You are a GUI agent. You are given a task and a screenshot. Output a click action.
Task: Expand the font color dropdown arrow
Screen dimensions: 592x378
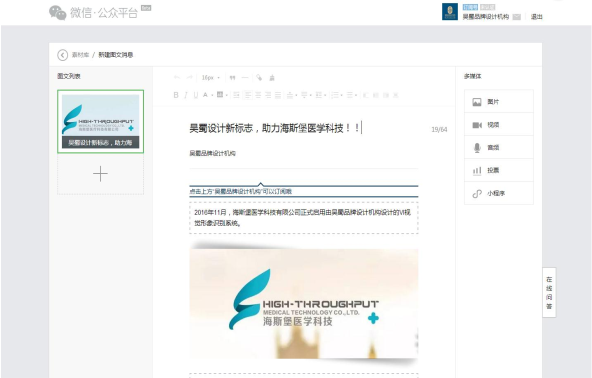coord(212,95)
